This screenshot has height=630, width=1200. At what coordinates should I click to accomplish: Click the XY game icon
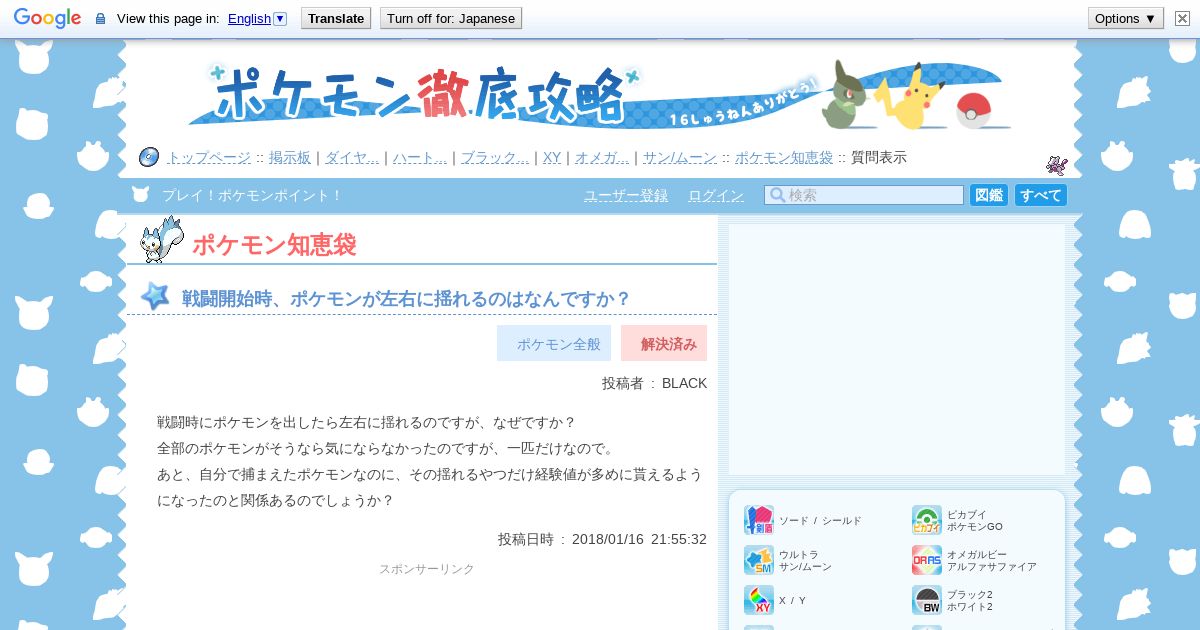759,600
